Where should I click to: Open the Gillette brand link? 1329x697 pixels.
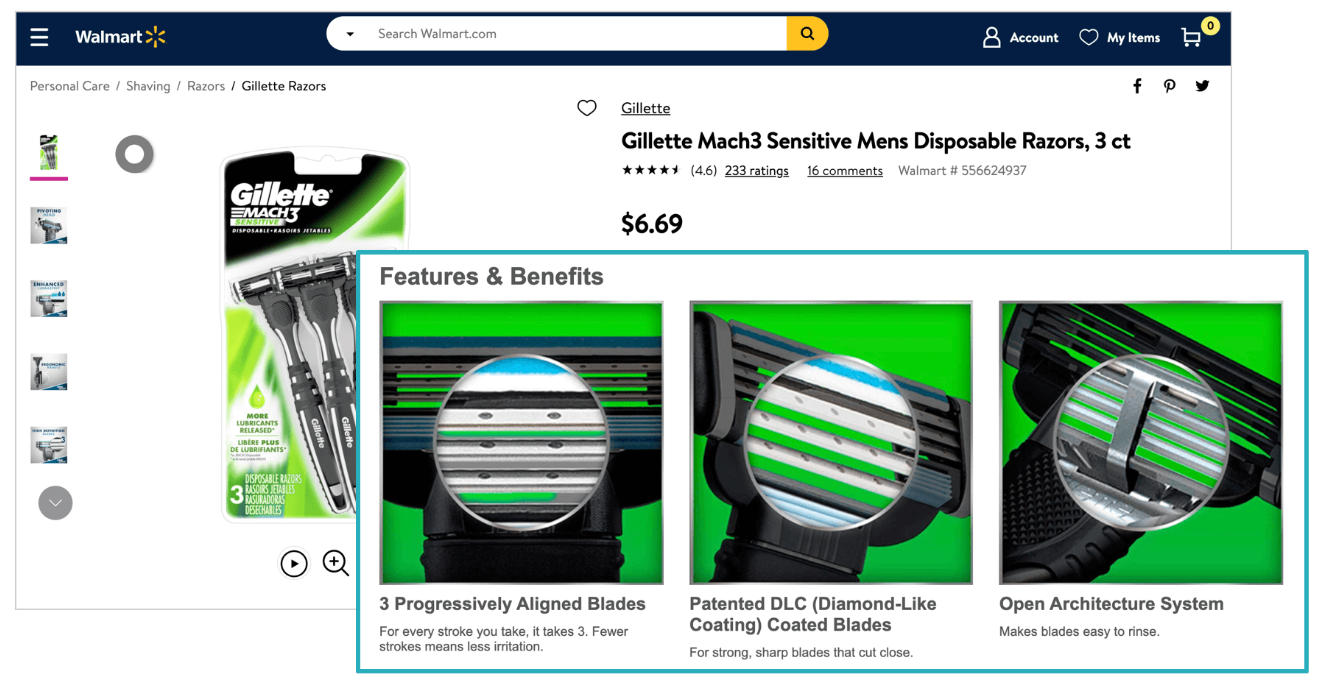646,108
